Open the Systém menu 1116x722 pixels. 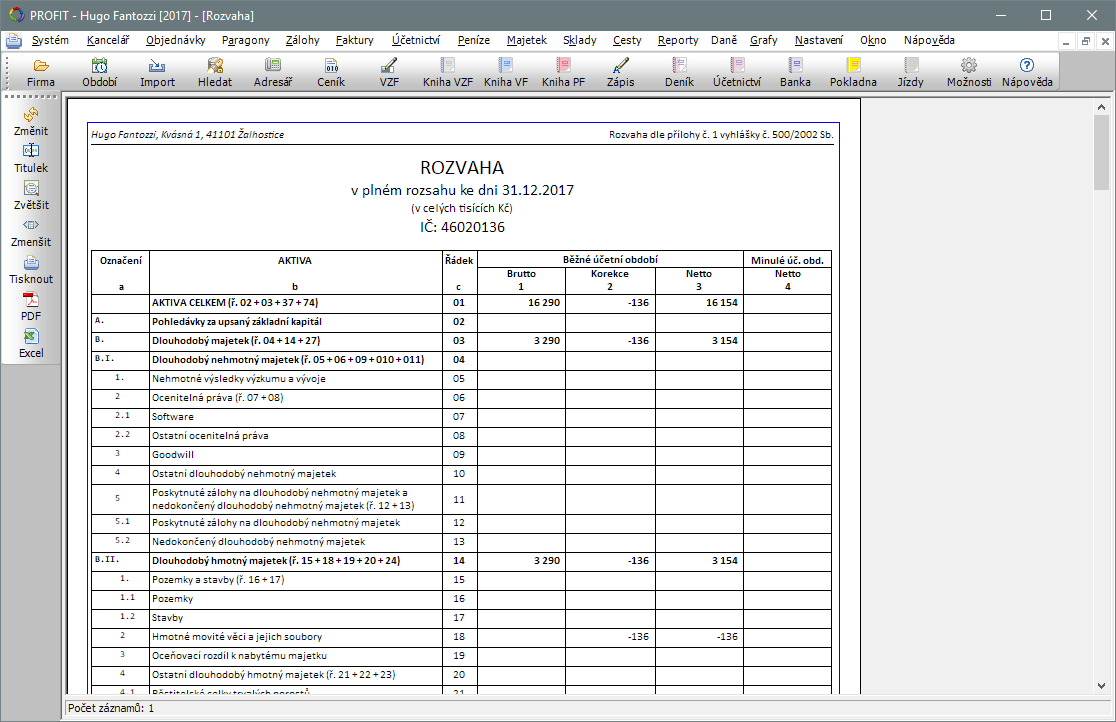(50, 41)
